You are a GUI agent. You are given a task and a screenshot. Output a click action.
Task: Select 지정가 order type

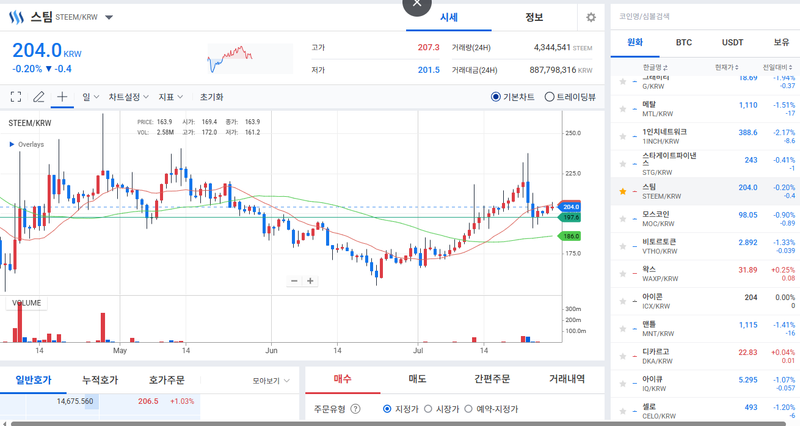point(387,409)
